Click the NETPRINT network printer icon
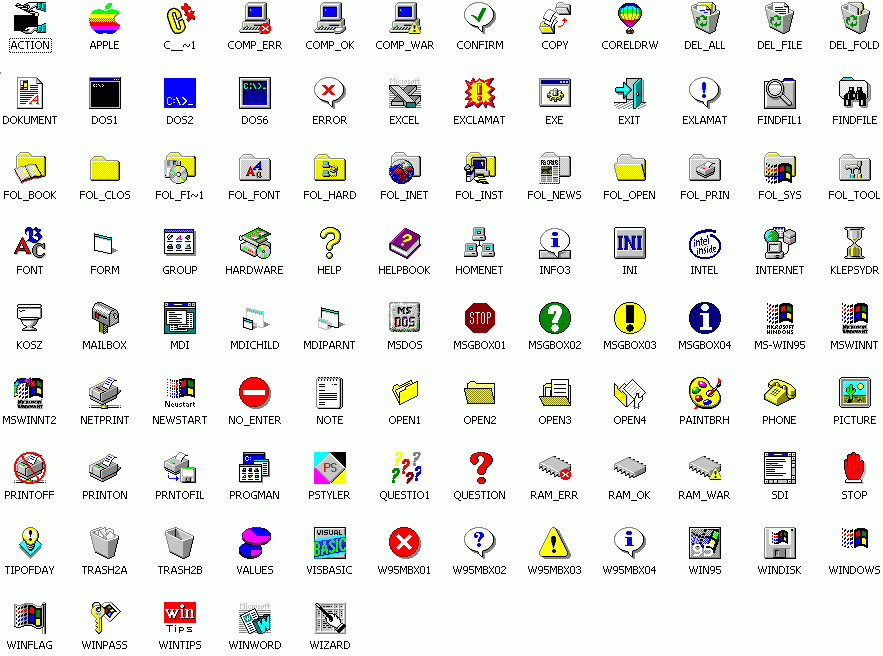Screen dimensions: 883x656 coord(105,392)
